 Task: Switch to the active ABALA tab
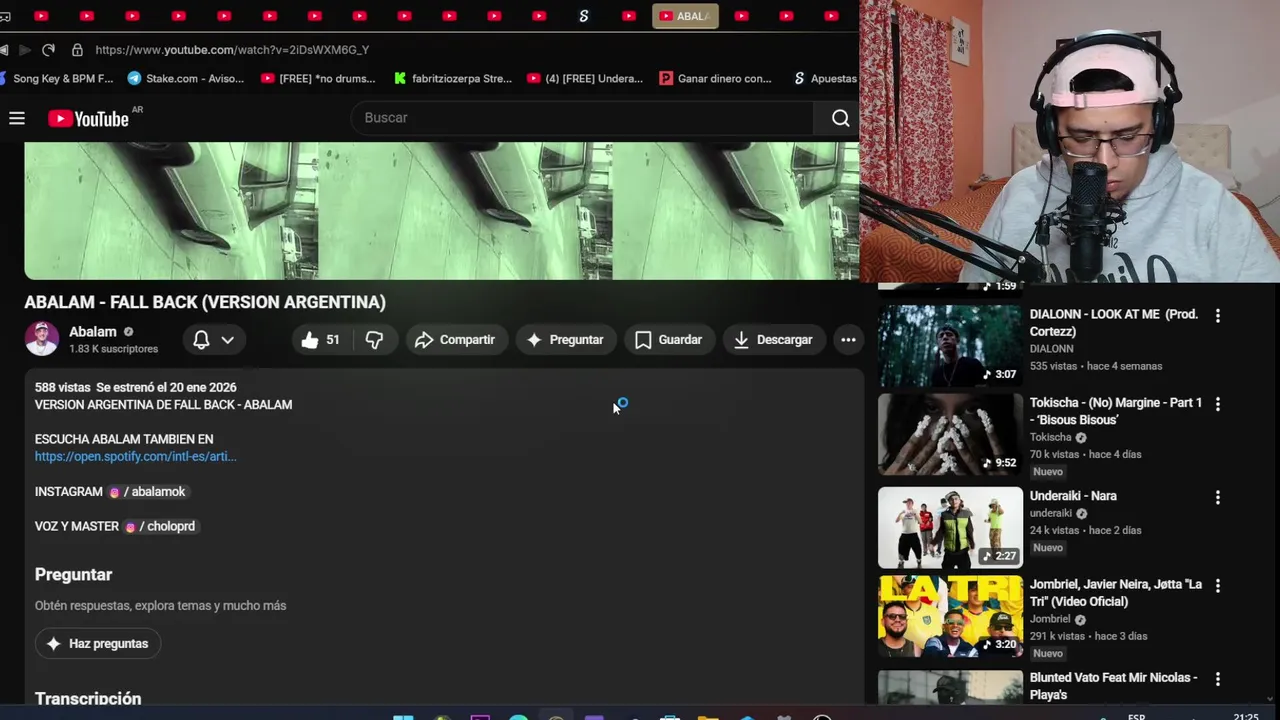click(x=685, y=16)
